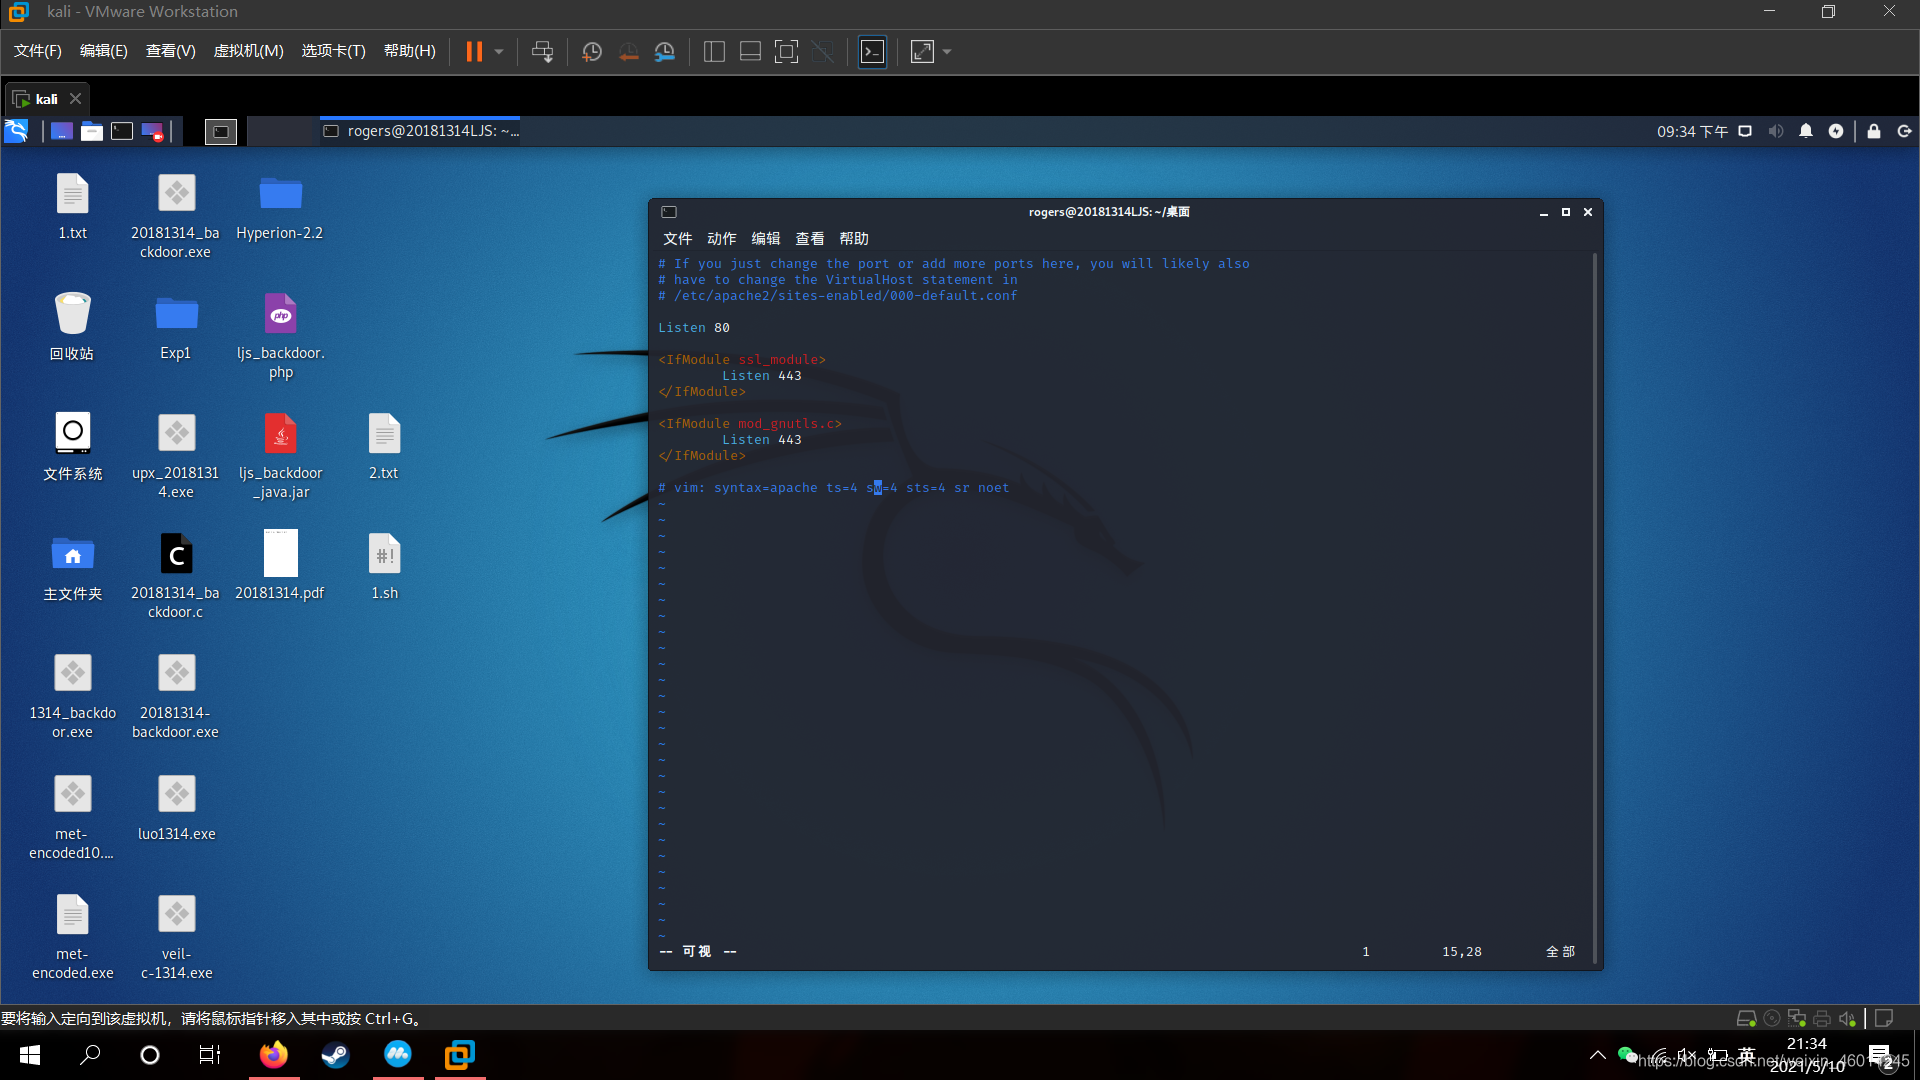Select the rogers@20181314LJS taskbar window button
Screen dimensions: 1920x1080
coord(421,131)
